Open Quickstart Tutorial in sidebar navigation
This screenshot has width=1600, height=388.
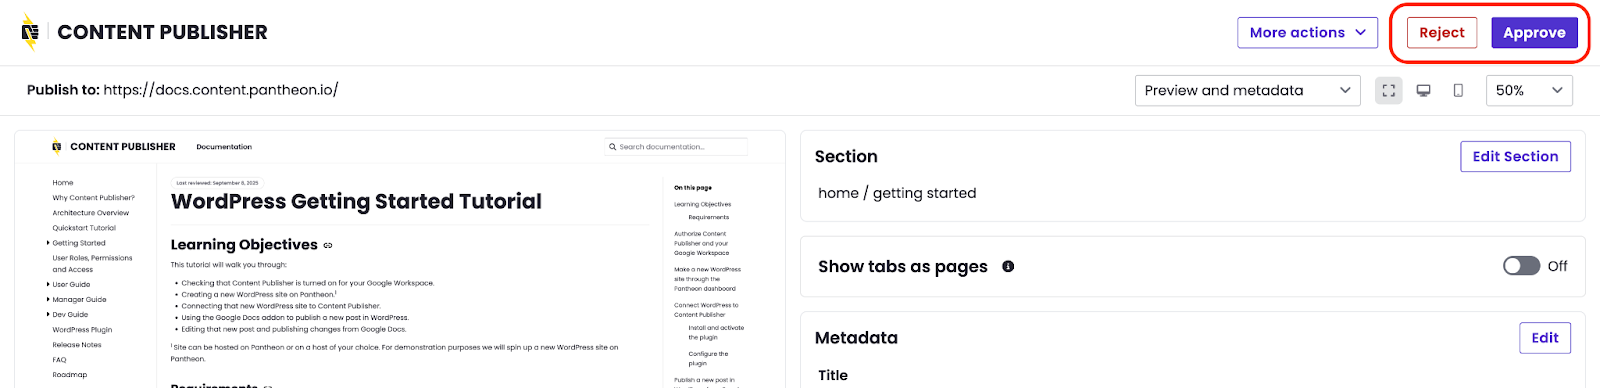pos(84,228)
